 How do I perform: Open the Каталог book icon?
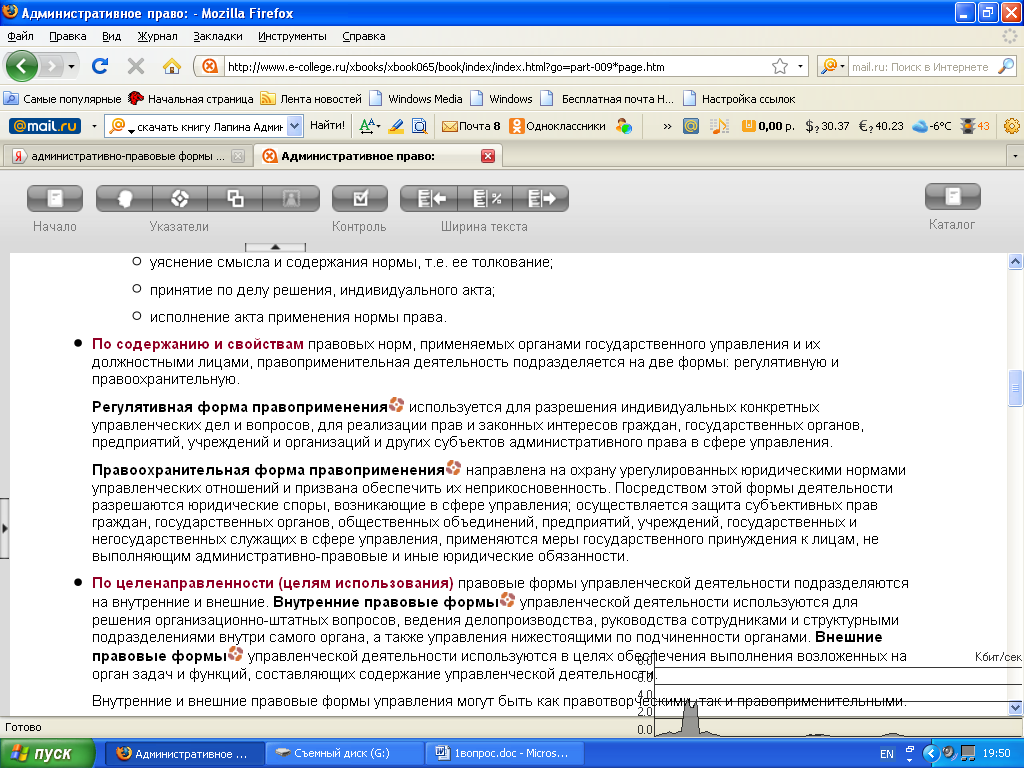tap(953, 197)
